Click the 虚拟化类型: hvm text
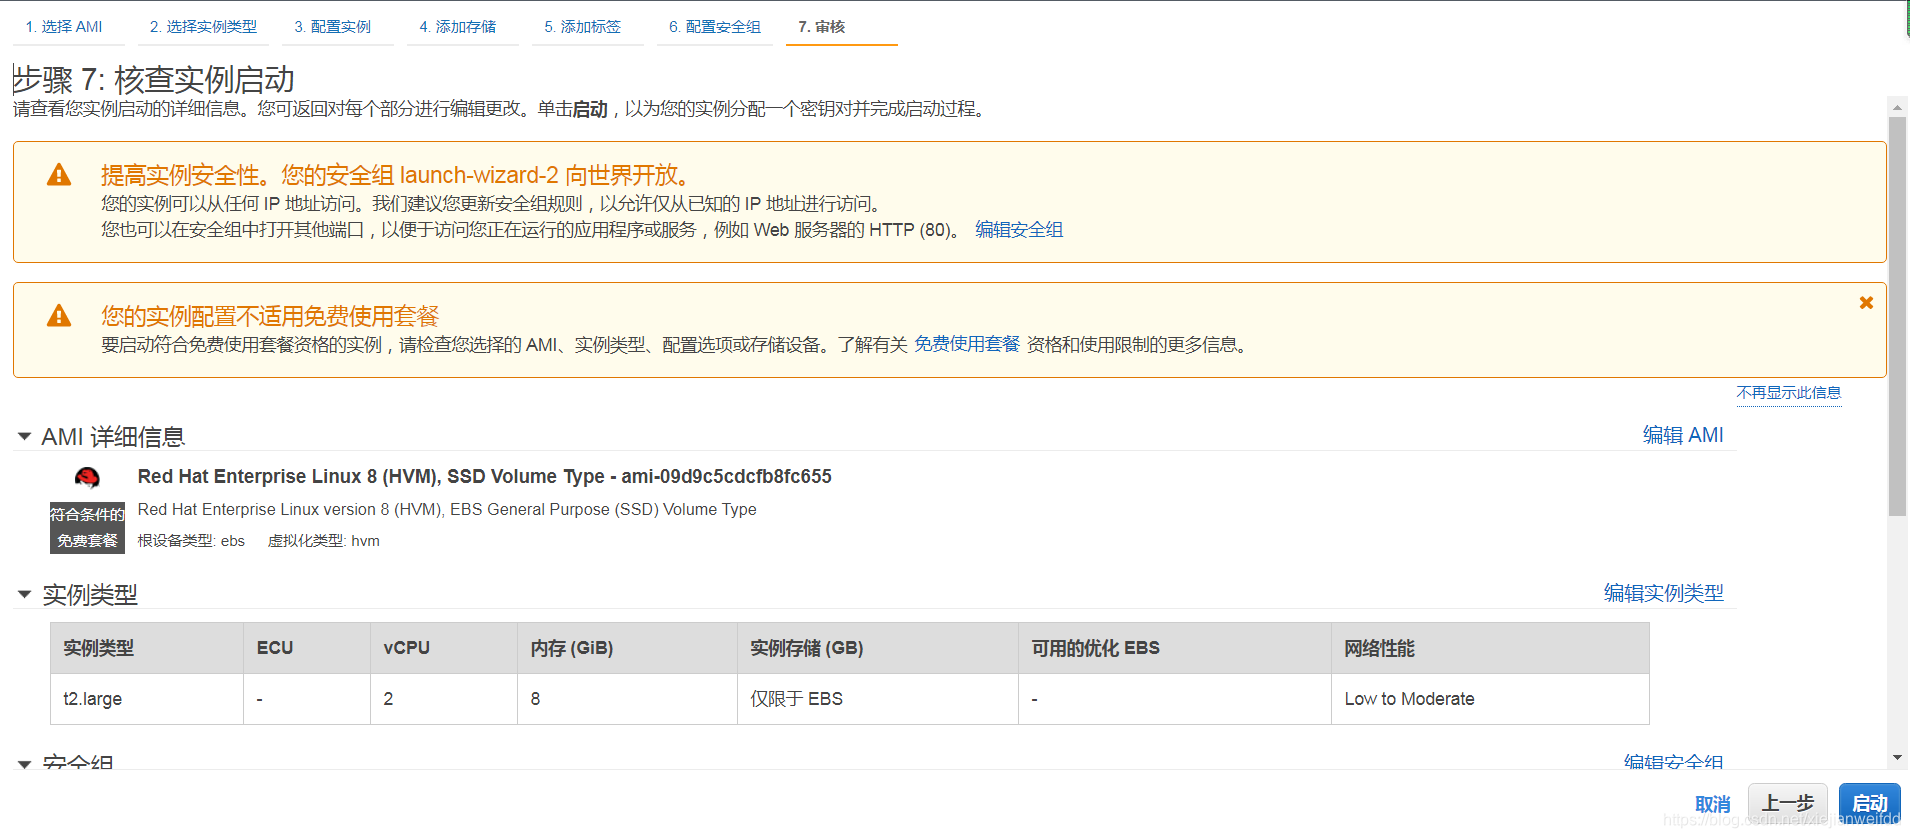The height and width of the screenshot is (838, 1910). (324, 541)
